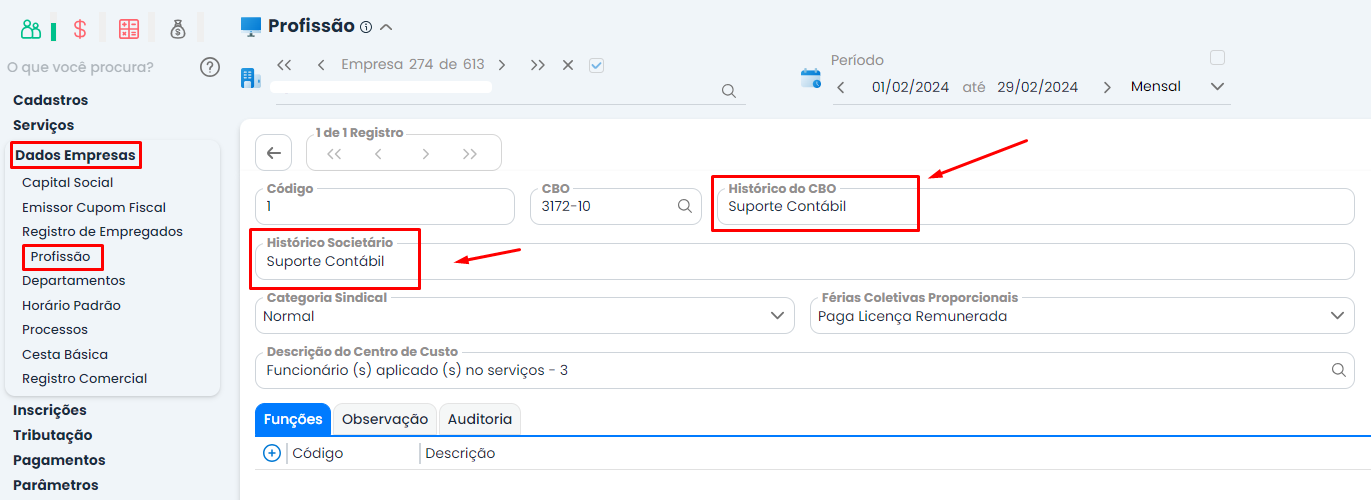
Task: Click the company building icon
Action: (251, 78)
